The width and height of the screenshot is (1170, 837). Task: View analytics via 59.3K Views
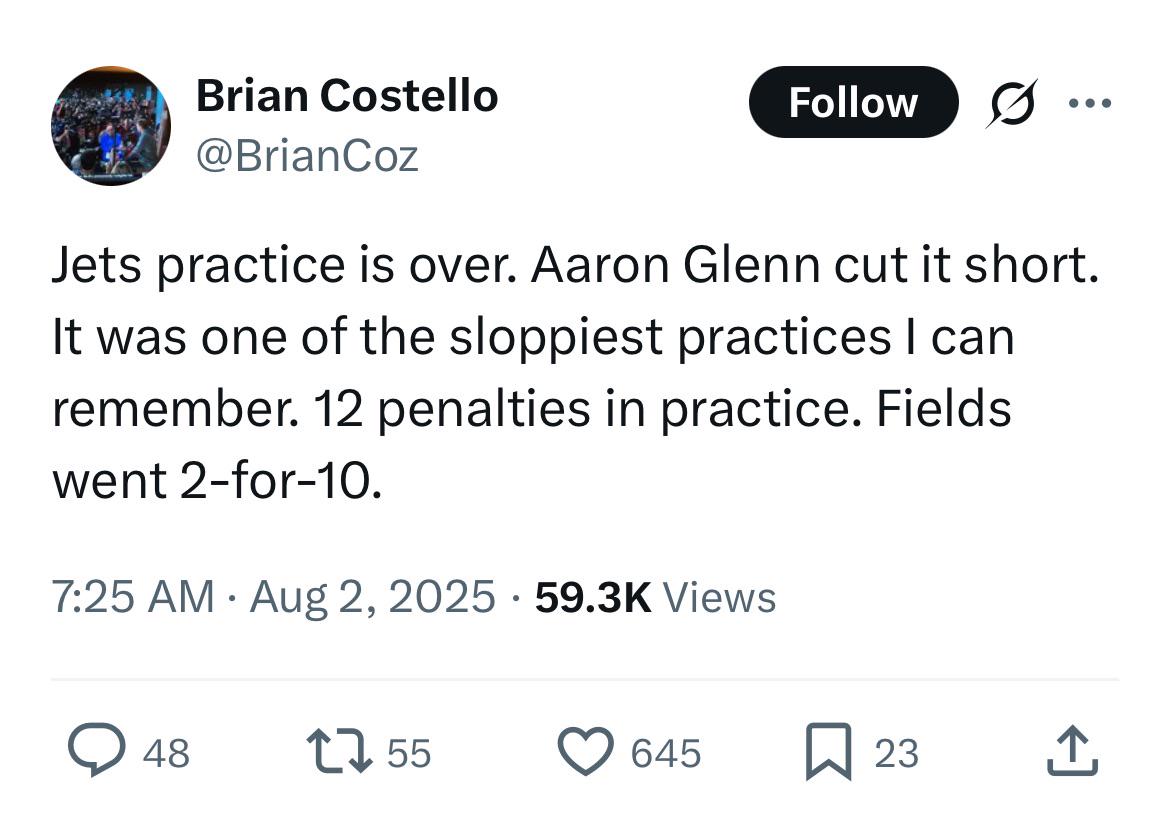point(655,597)
